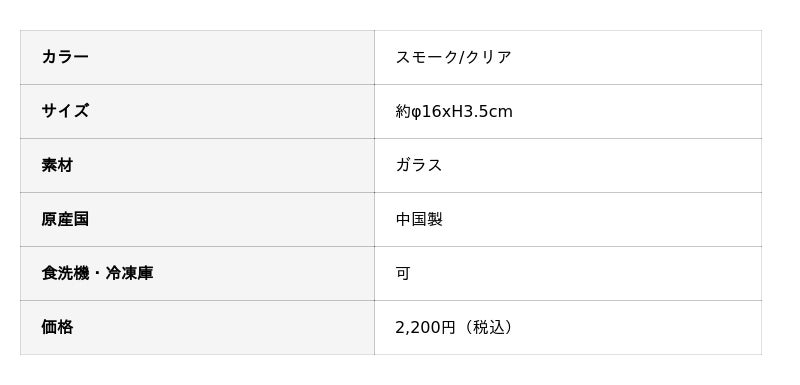Select the スモーク/クリア color value
Screen dimensions: 800x385
(453, 57)
